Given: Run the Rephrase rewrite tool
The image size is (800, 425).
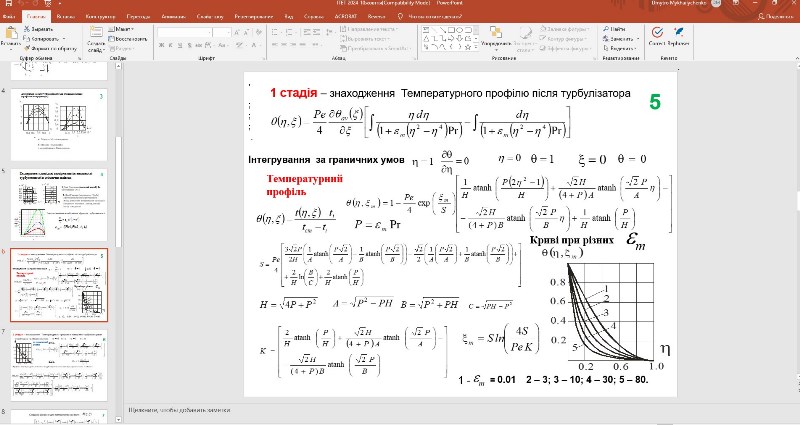Looking at the screenshot, I should pyautogui.click(x=679, y=37).
